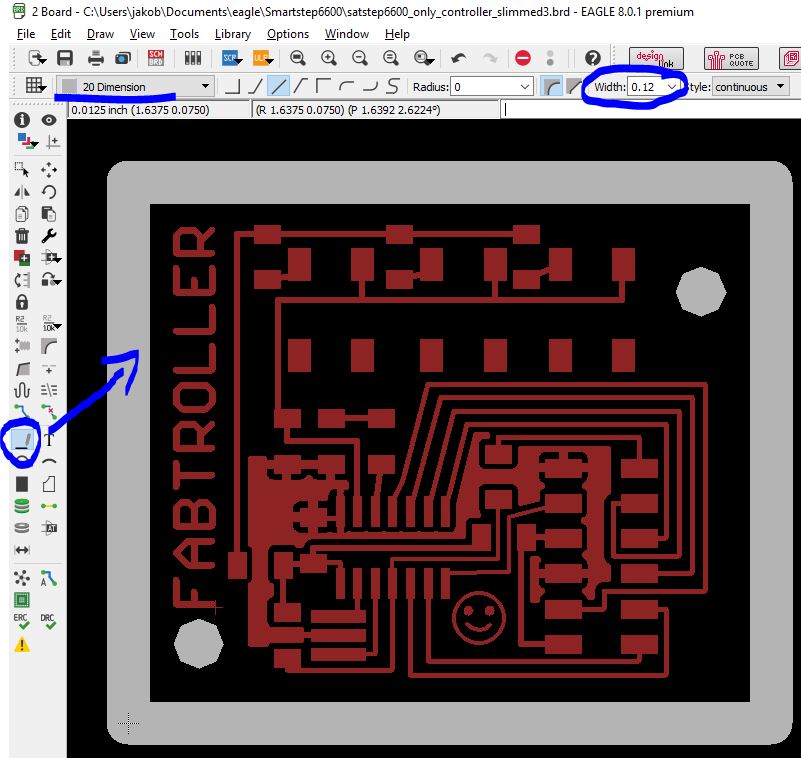Select the Rectangle tool
The image size is (801, 758).
click(x=21, y=484)
